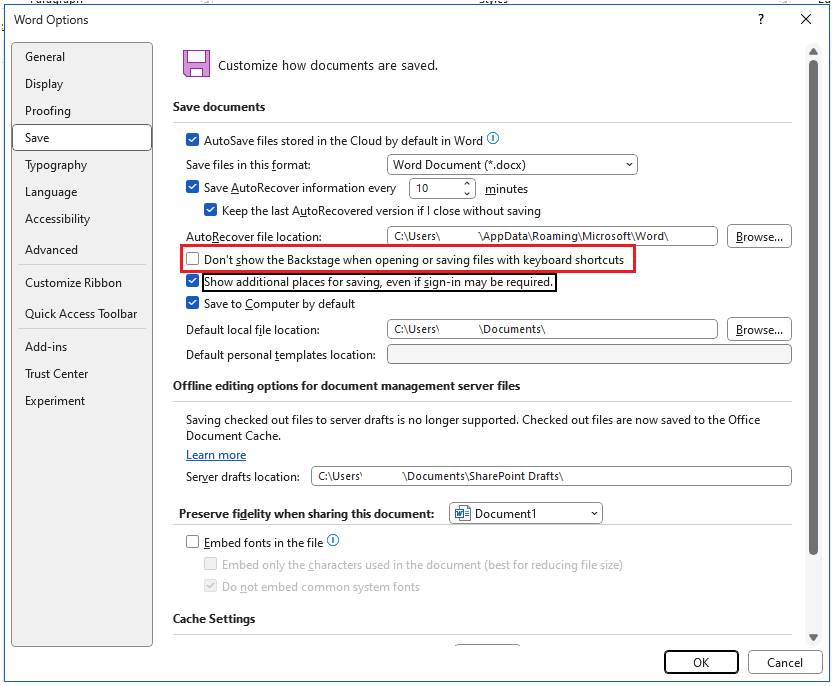Click the info icon next to Embed fonts
833x686 pixels.
tap(333, 540)
